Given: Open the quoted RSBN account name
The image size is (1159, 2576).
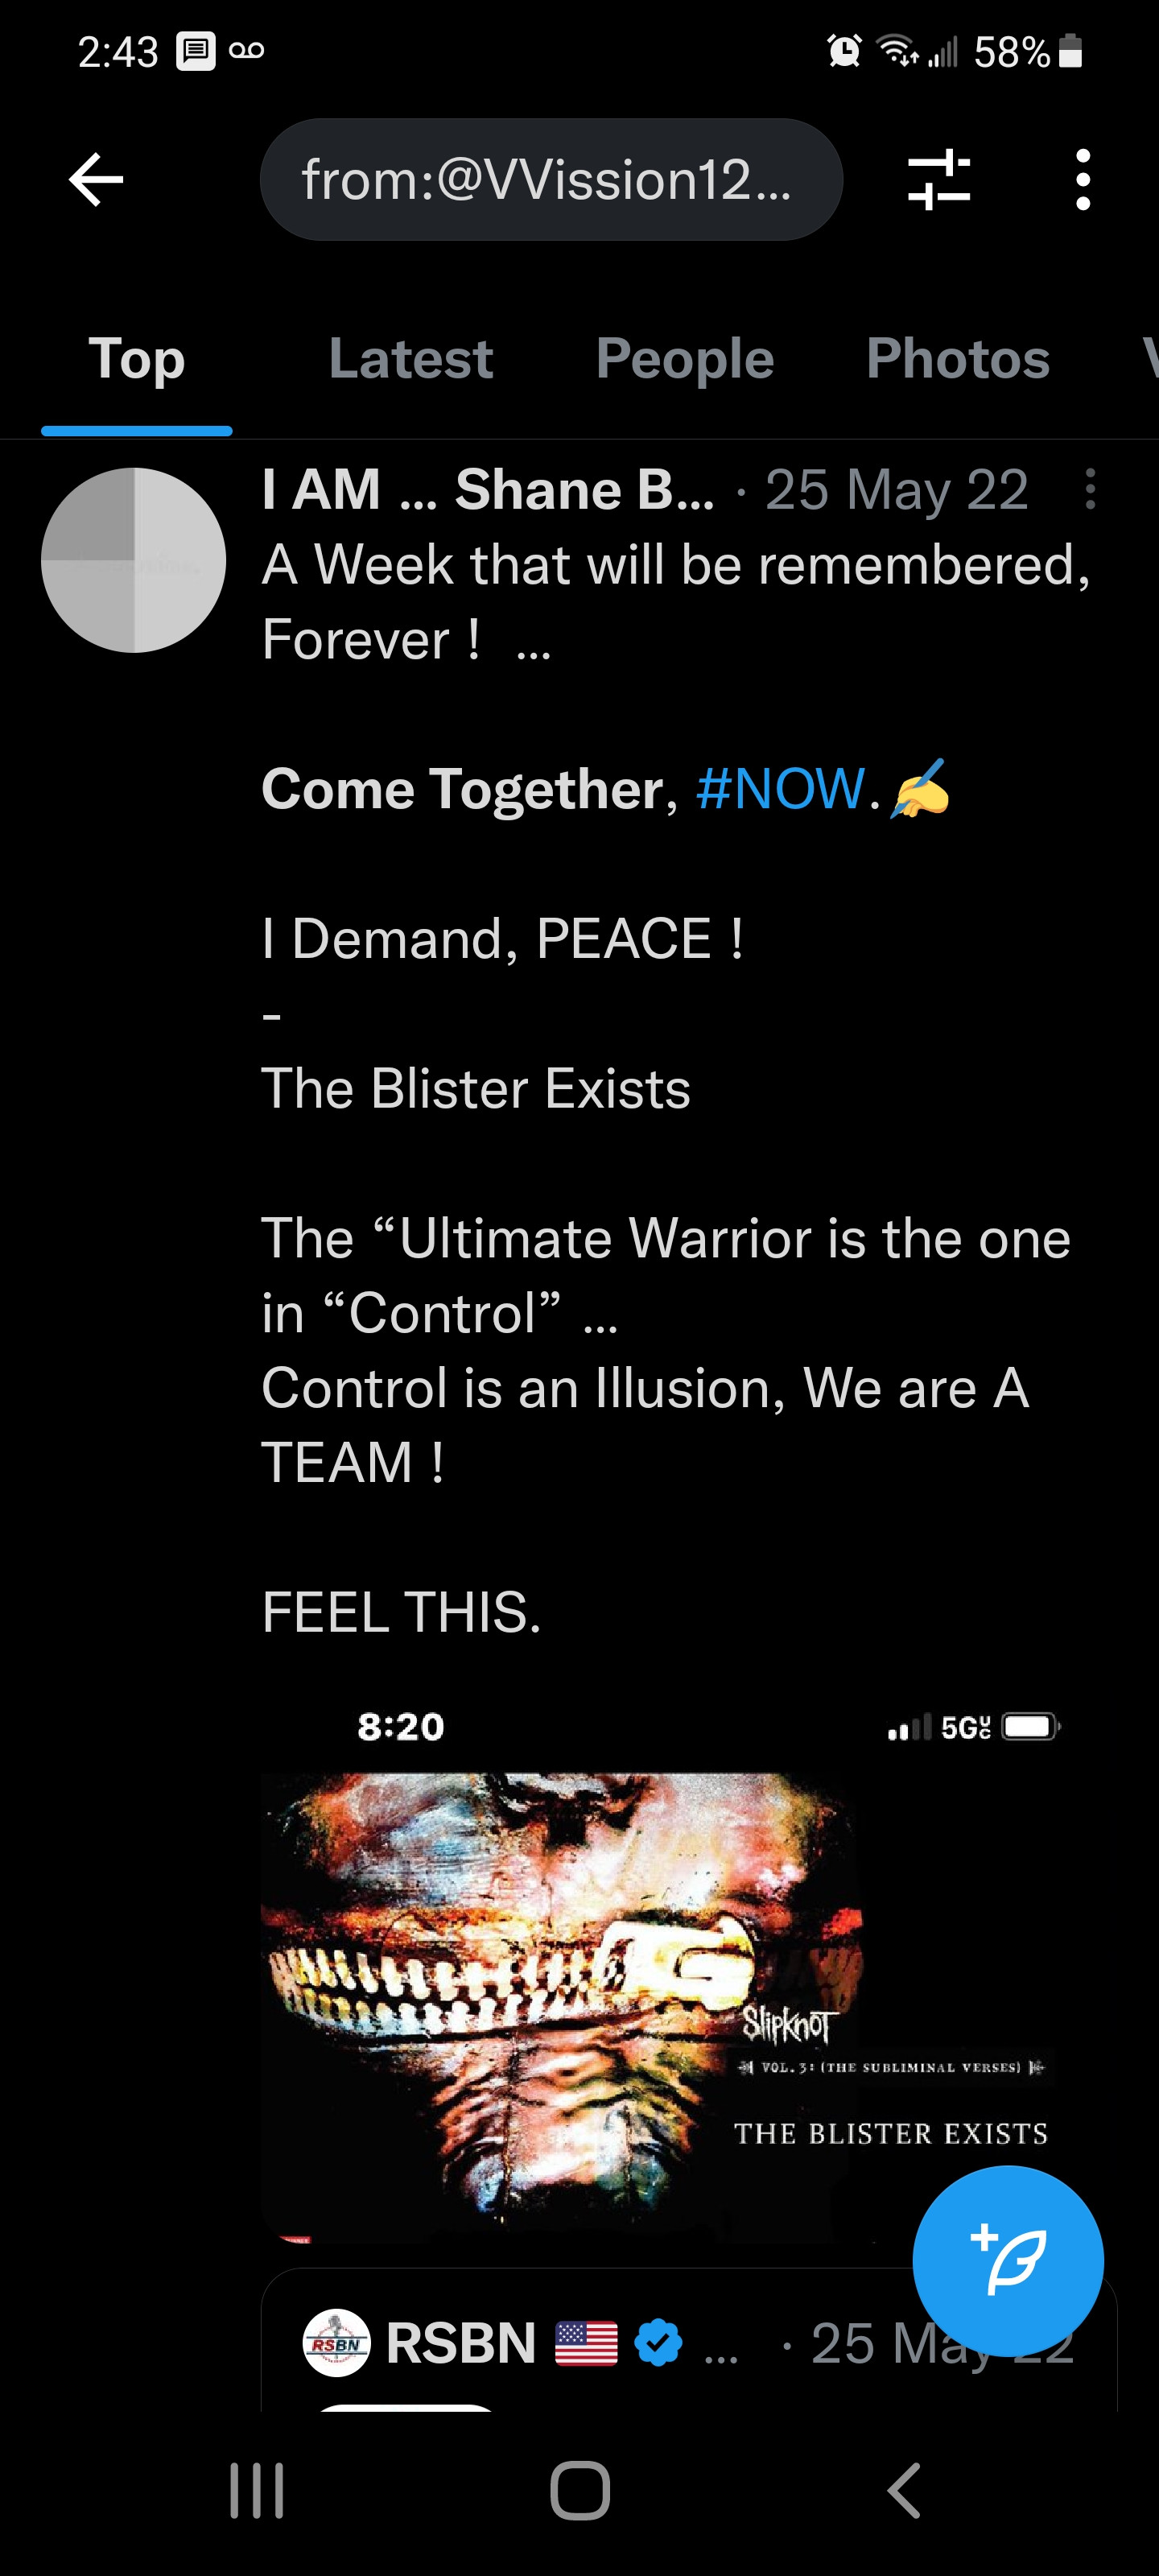Looking at the screenshot, I should coord(461,2343).
